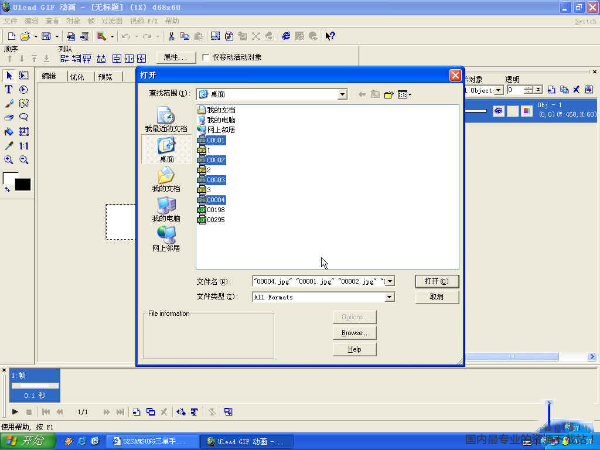Pick the Eyedropper tool in the toolbox
The height and width of the screenshot is (450, 600).
9,145
